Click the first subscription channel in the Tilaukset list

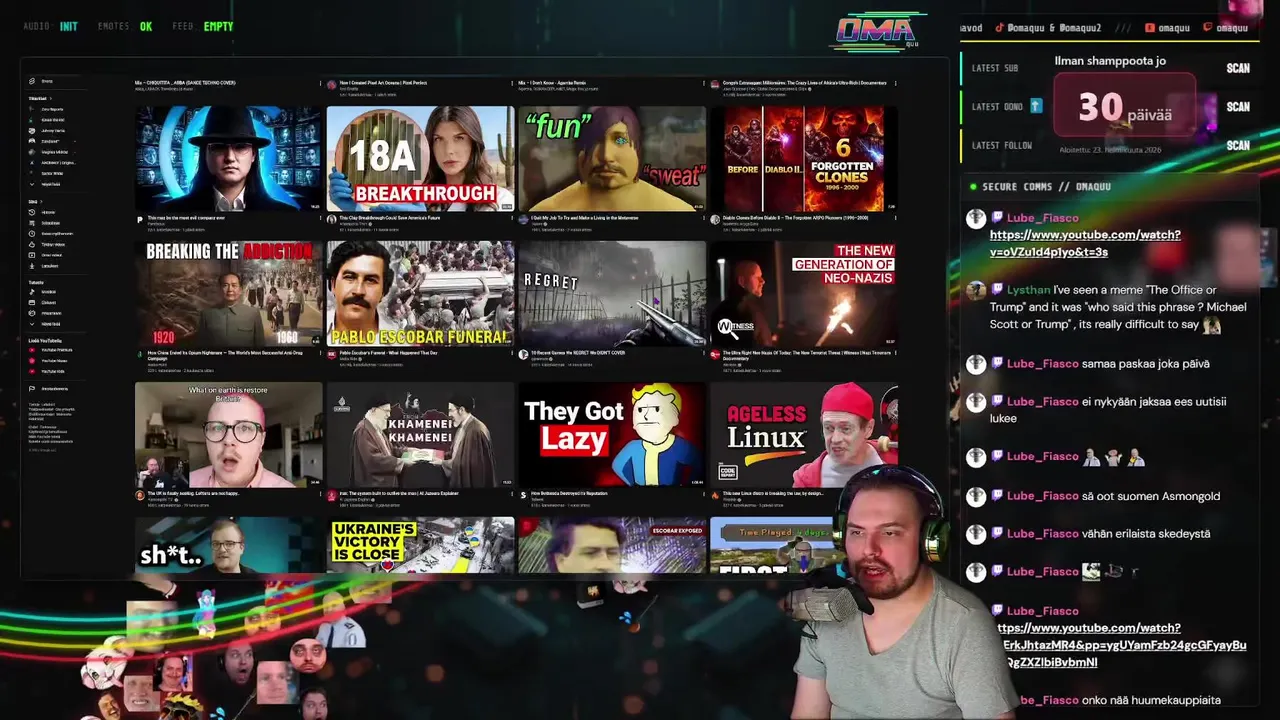(48, 109)
